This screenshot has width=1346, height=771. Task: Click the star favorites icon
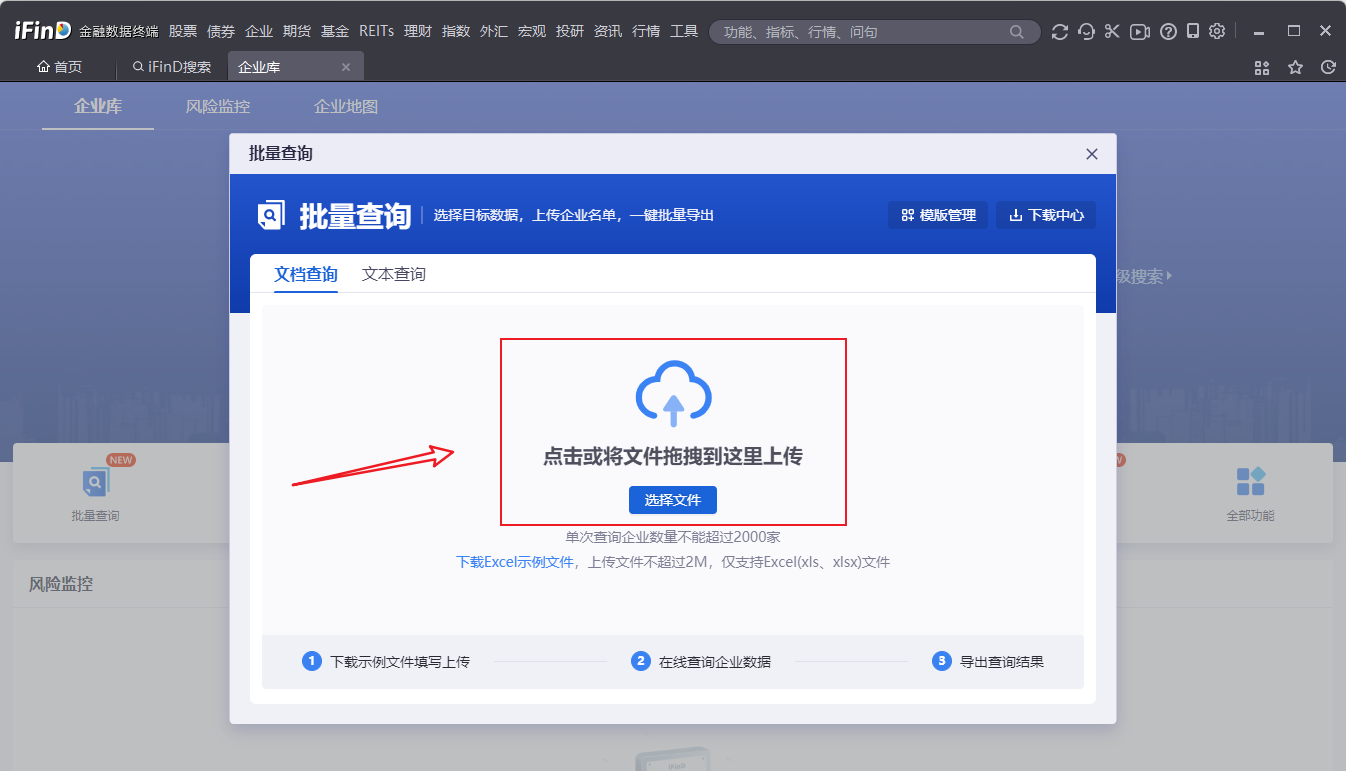click(1295, 67)
